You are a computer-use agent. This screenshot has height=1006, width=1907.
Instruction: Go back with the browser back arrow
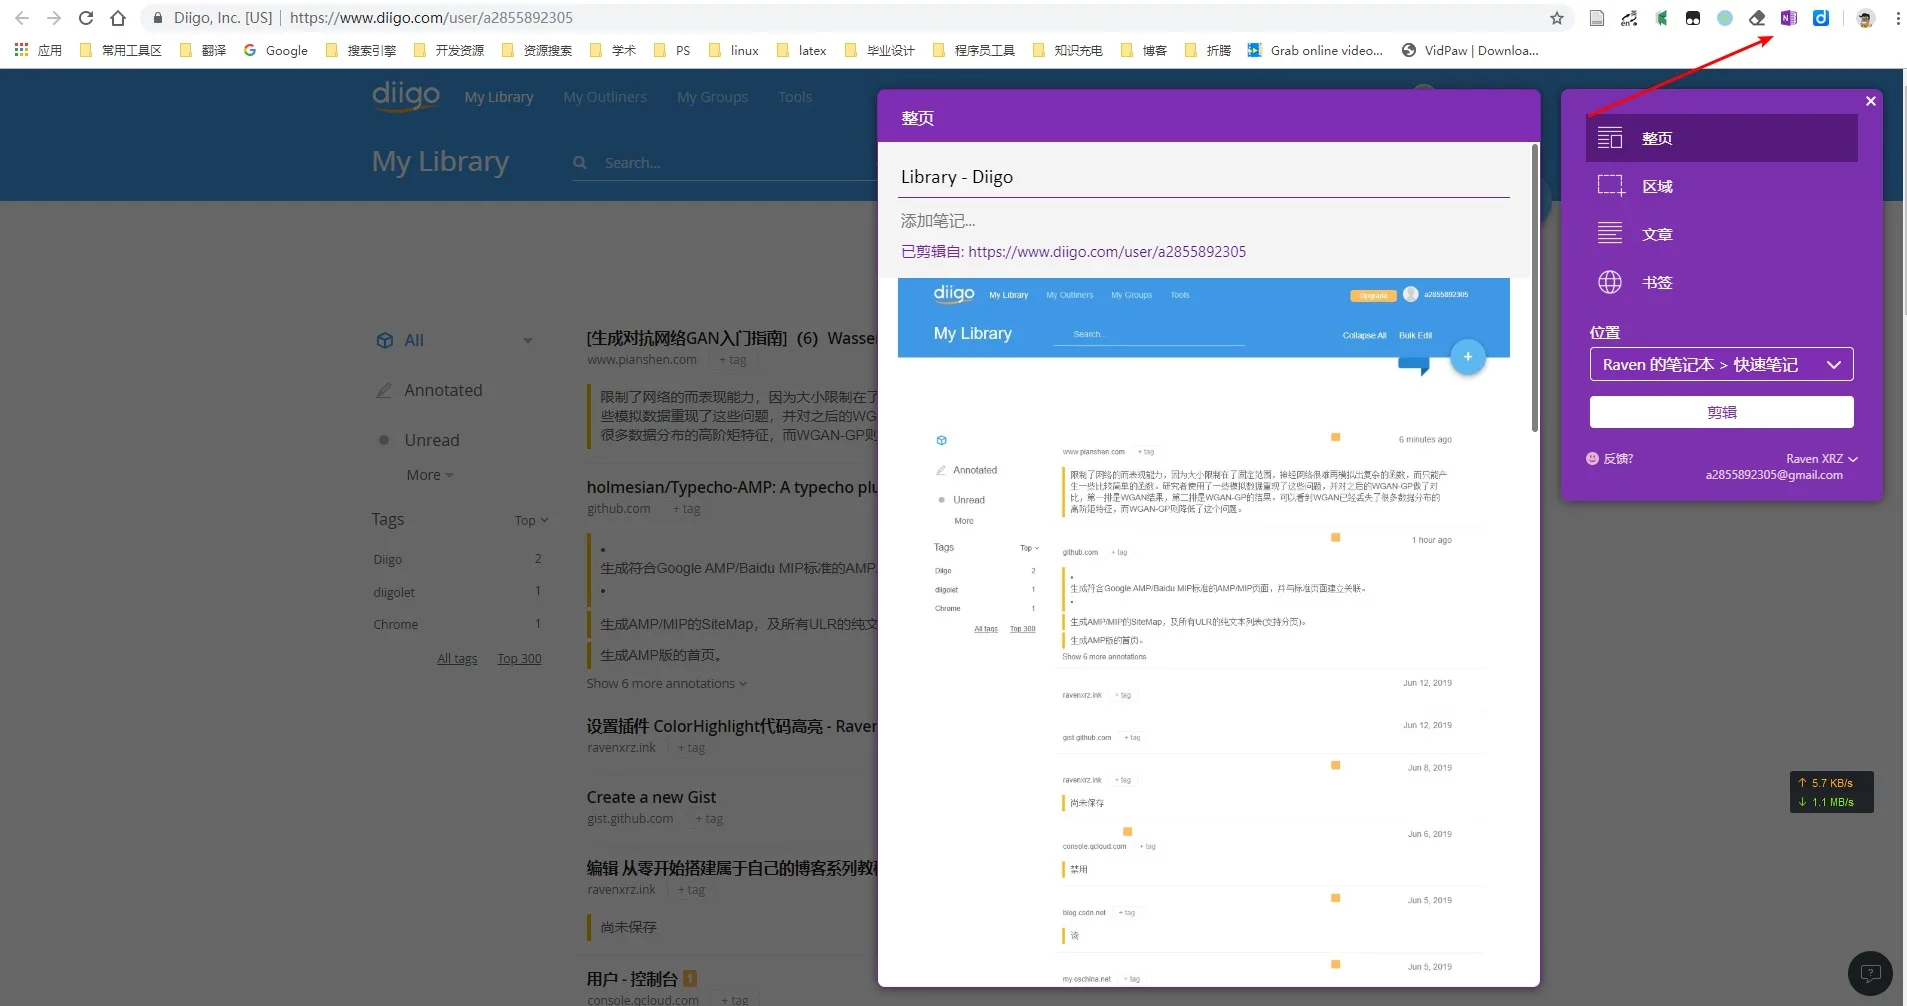[22, 18]
